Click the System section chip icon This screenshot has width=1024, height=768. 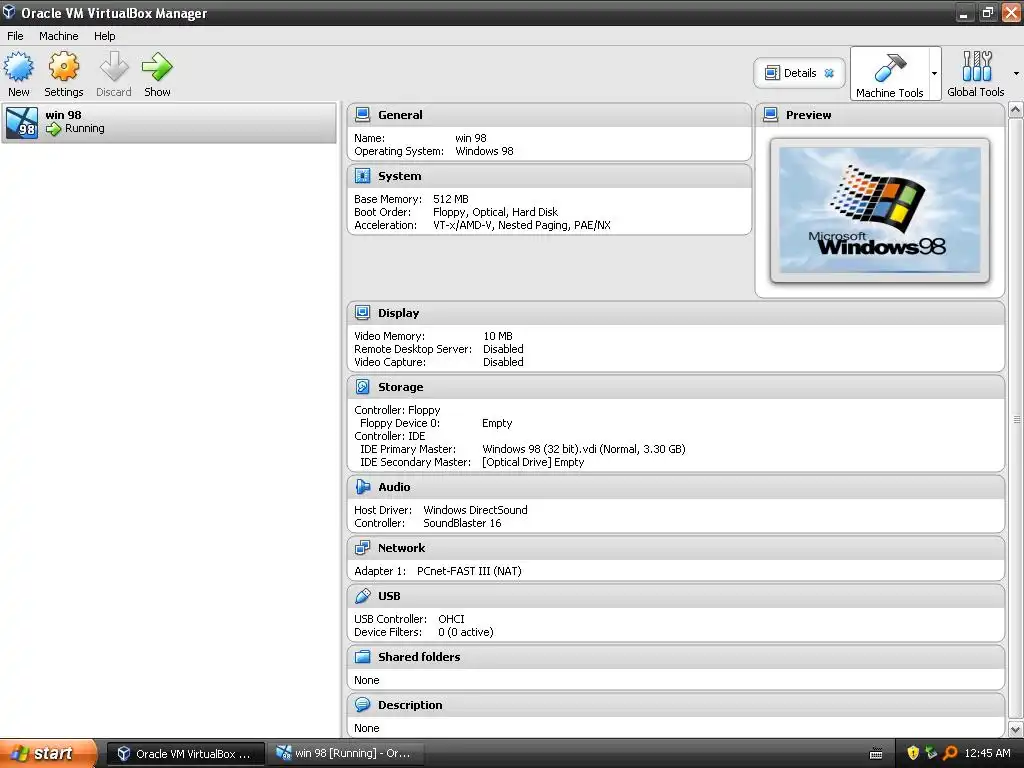pos(362,176)
